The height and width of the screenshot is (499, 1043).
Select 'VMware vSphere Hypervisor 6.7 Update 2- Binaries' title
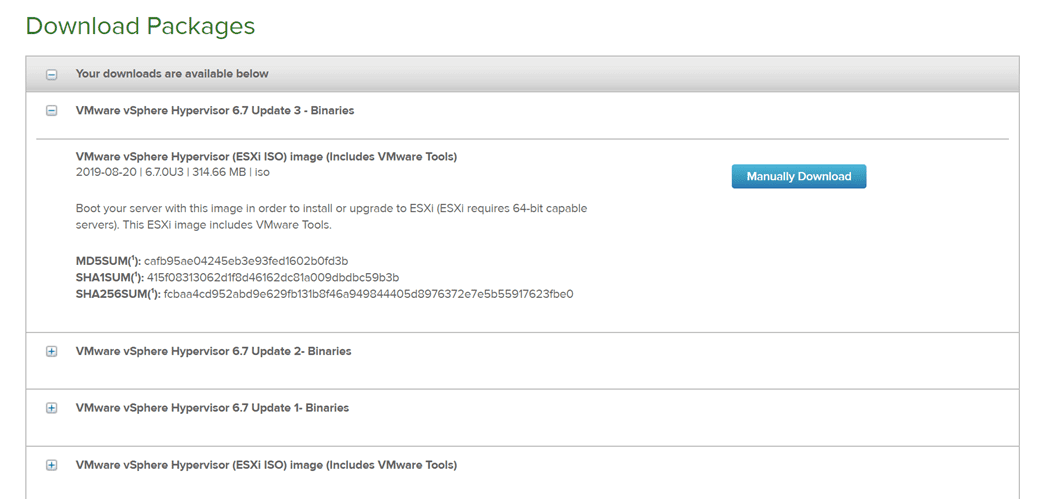(x=214, y=351)
